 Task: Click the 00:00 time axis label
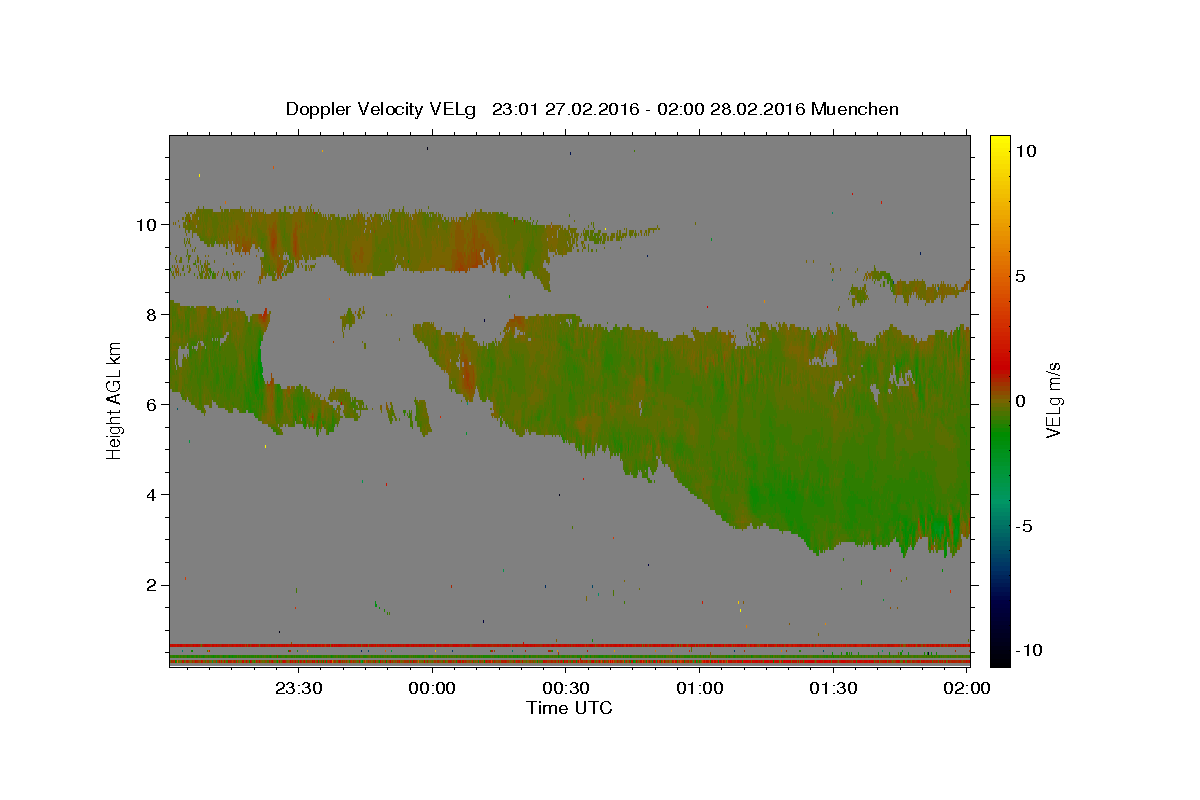point(433,688)
